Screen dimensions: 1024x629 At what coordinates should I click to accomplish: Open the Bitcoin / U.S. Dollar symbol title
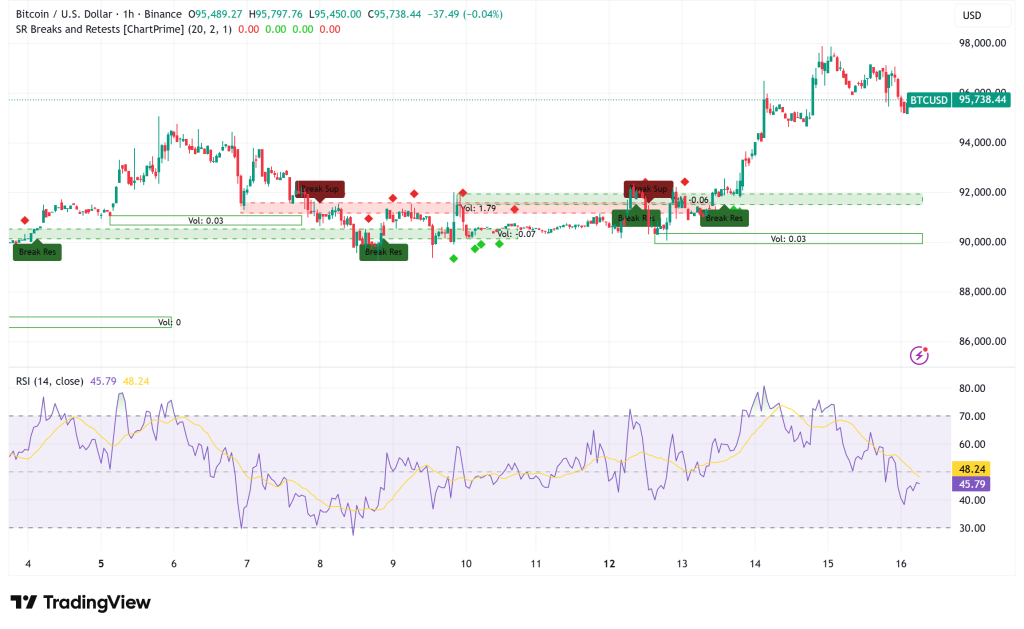point(63,15)
